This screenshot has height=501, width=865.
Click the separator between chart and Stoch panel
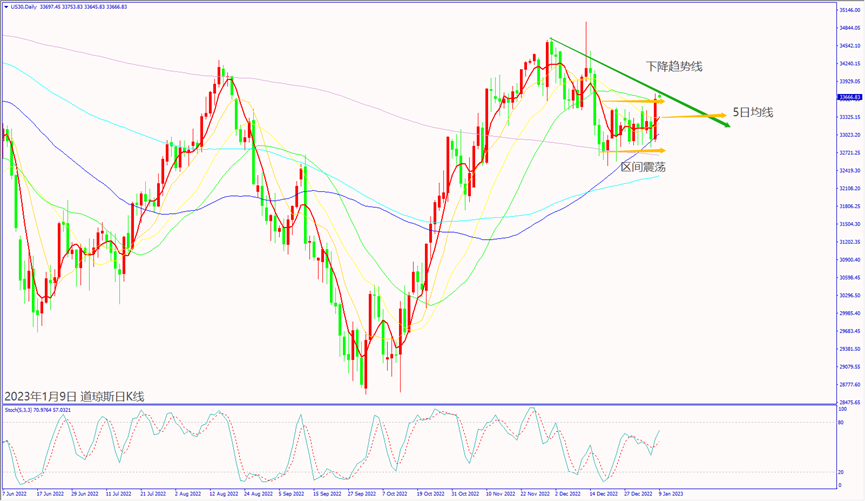(418, 404)
